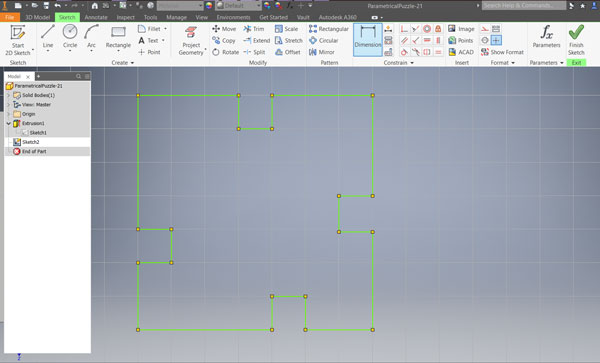Viewport: 600px width, 363px height.
Task: Activate the Extend tool
Action: click(x=256, y=41)
